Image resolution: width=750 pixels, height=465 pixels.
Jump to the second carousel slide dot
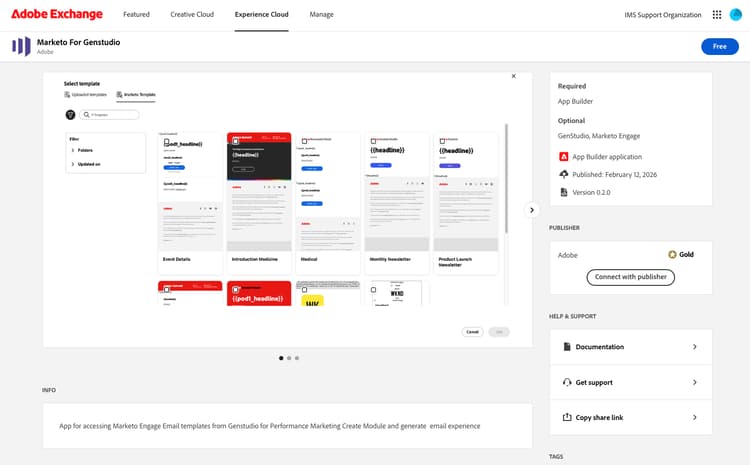pyautogui.click(x=289, y=358)
